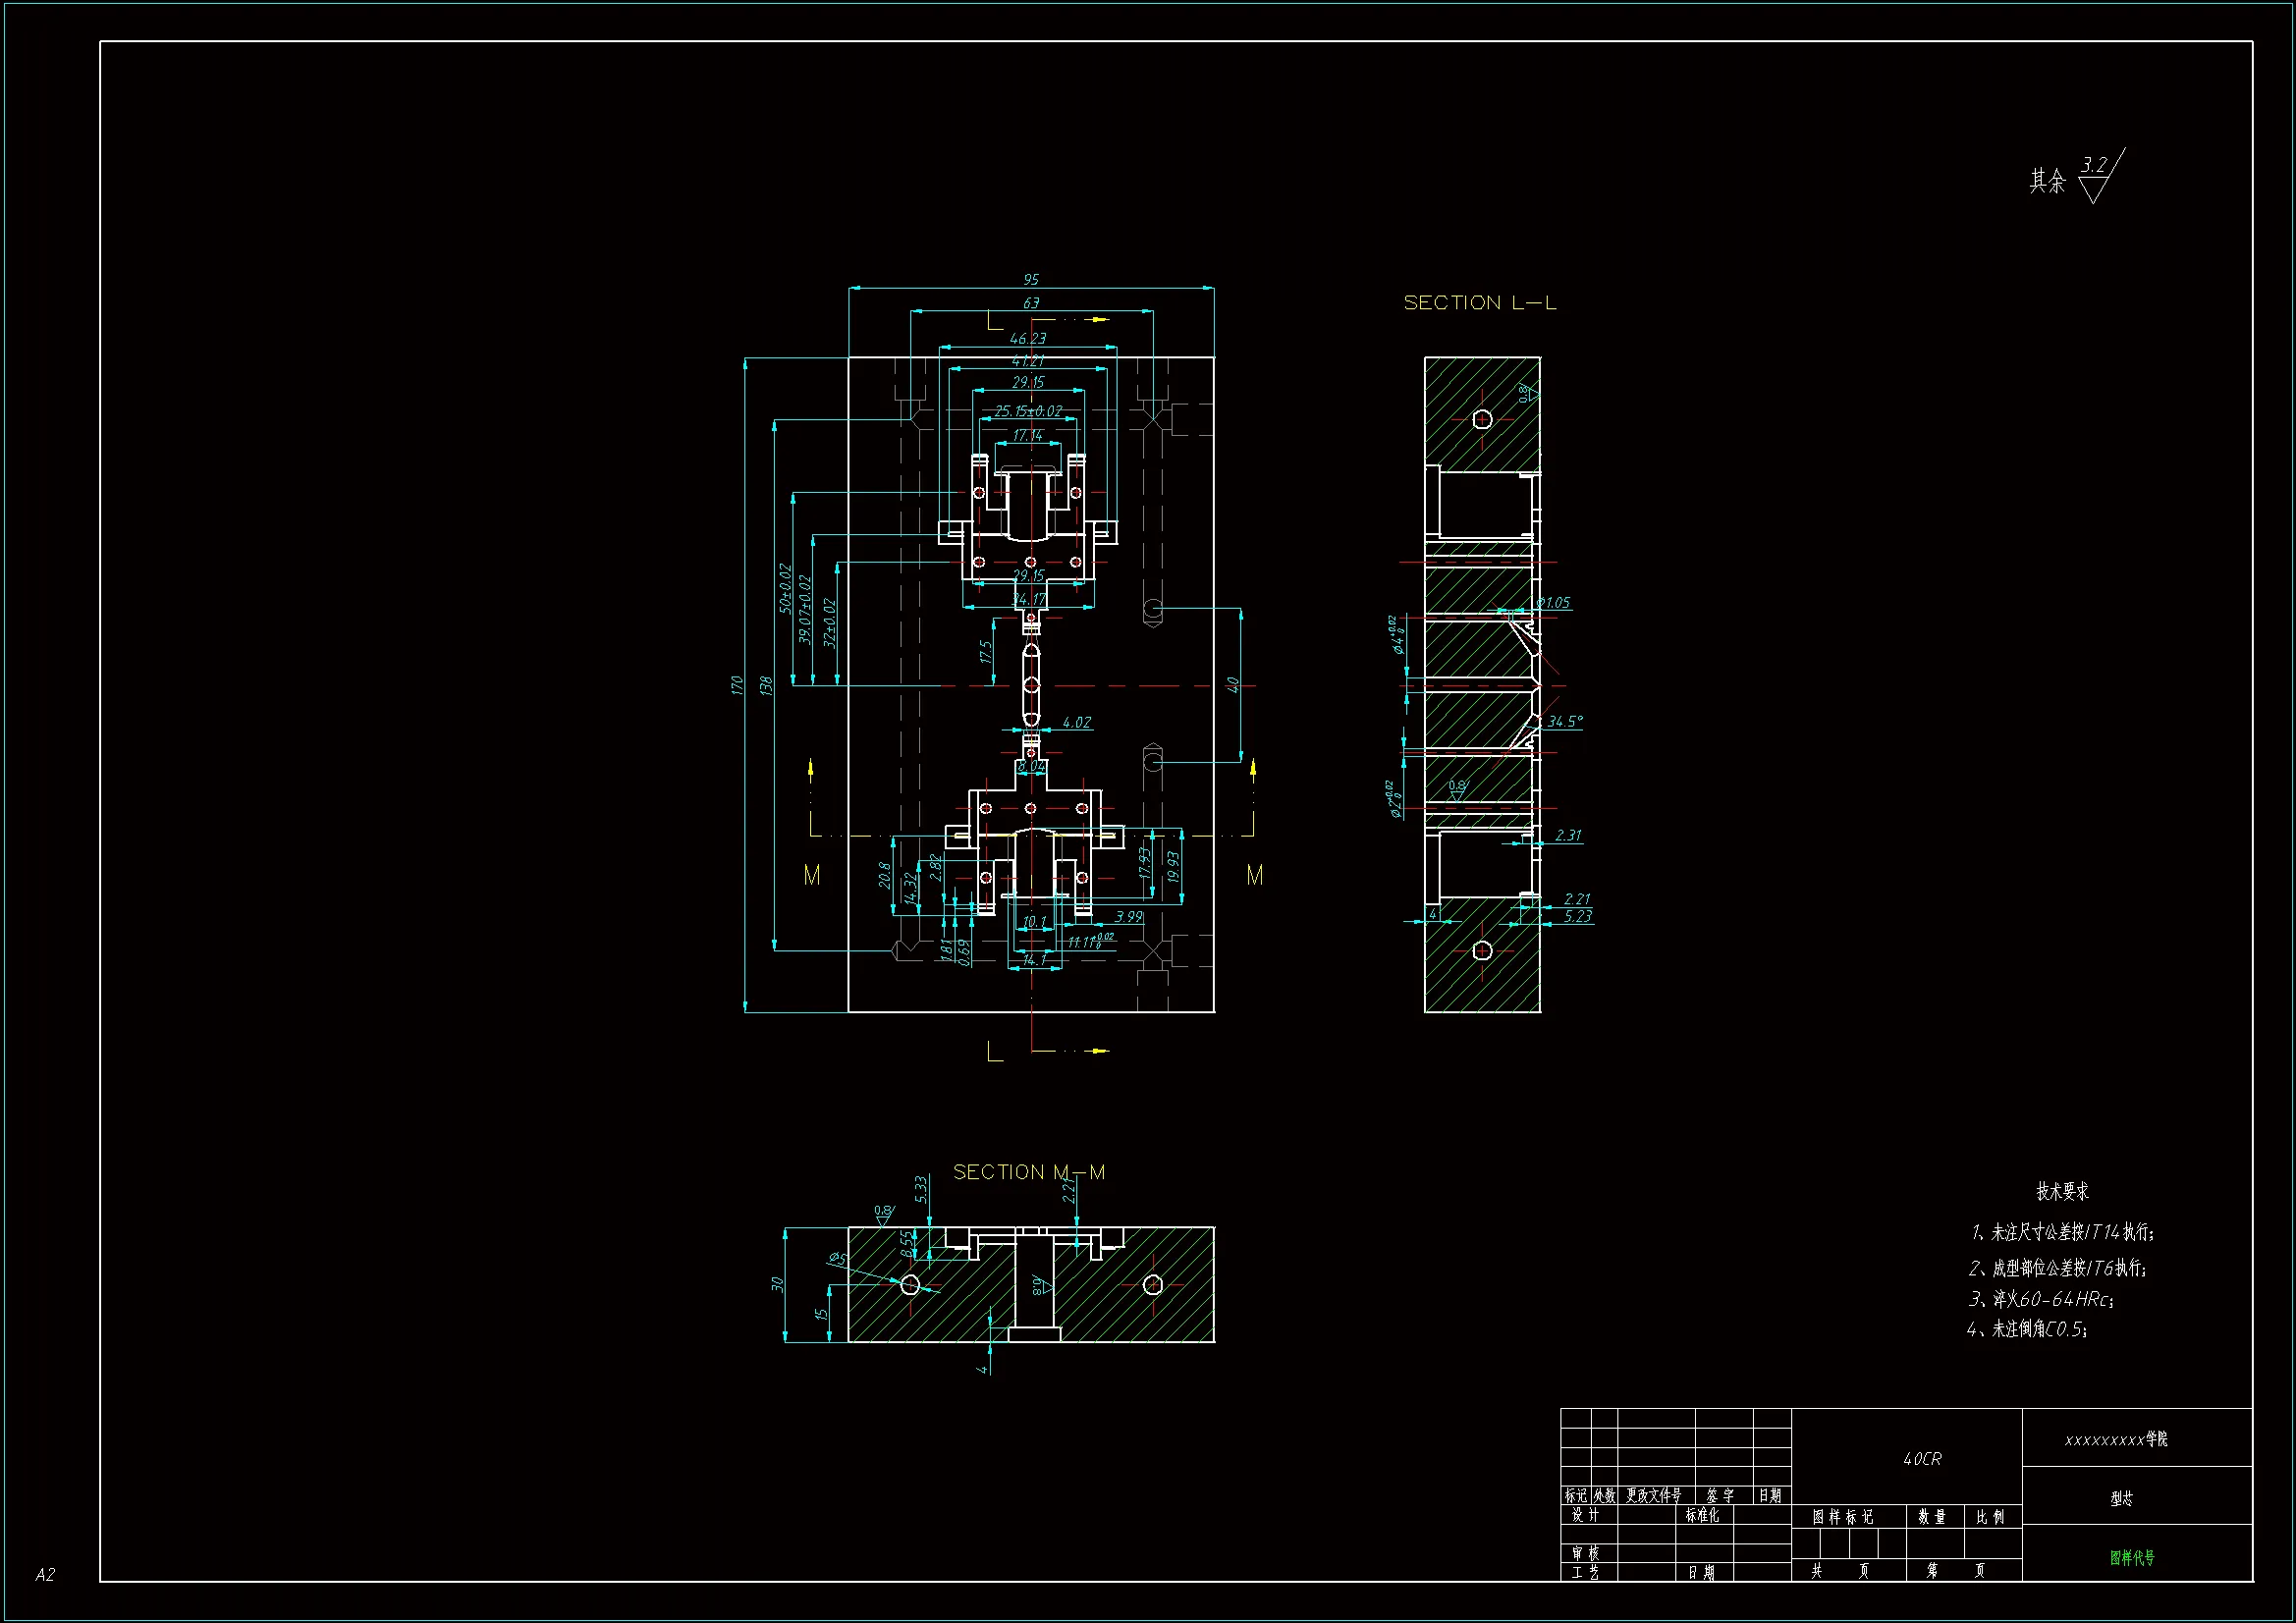
Task: Click the 数量 quantity cell
Action: point(1931,1517)
